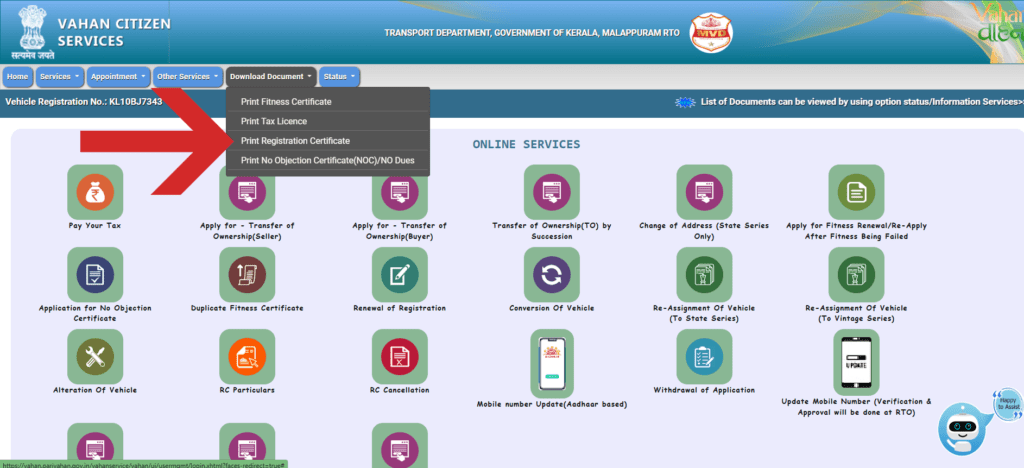Expand the Status dropdown menu
The width and height of the screenshot is (1024, 468).
pos(340,77)
